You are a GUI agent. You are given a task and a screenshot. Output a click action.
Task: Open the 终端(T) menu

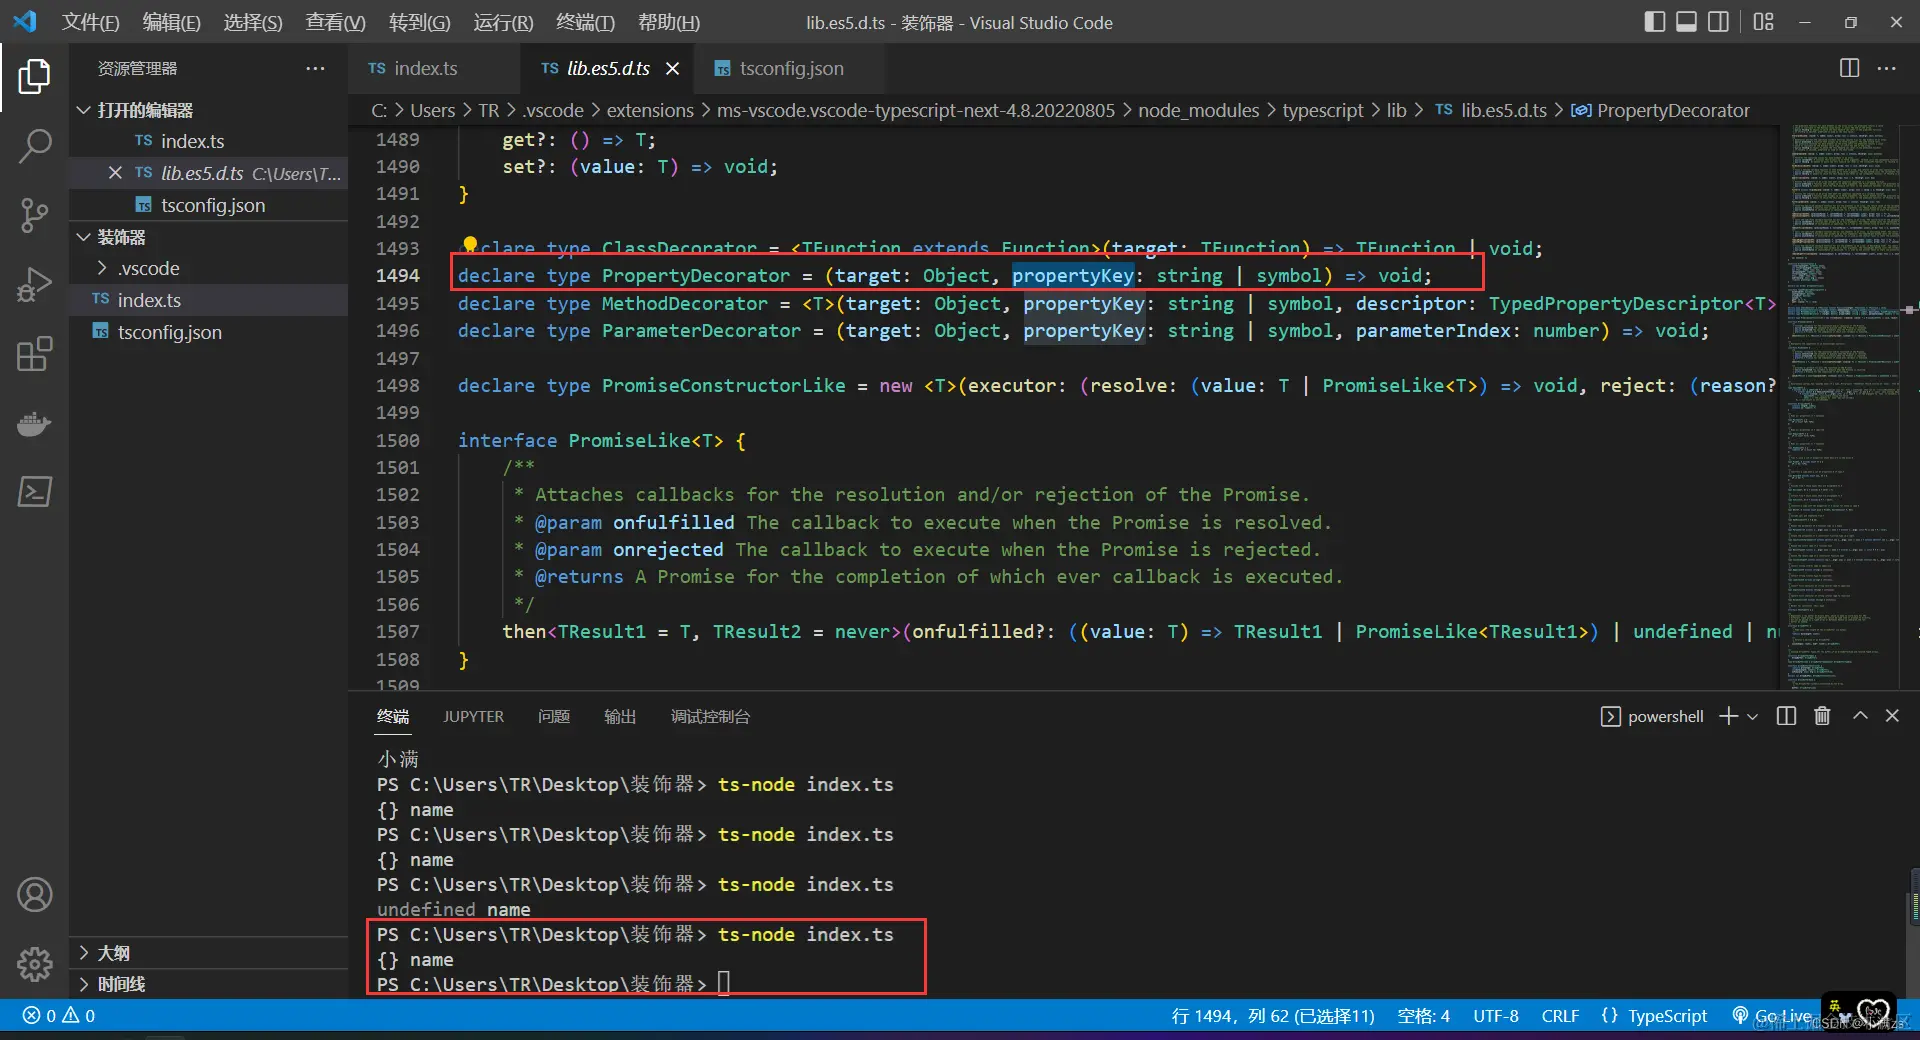pyautogui.click(x=585, y=22)
